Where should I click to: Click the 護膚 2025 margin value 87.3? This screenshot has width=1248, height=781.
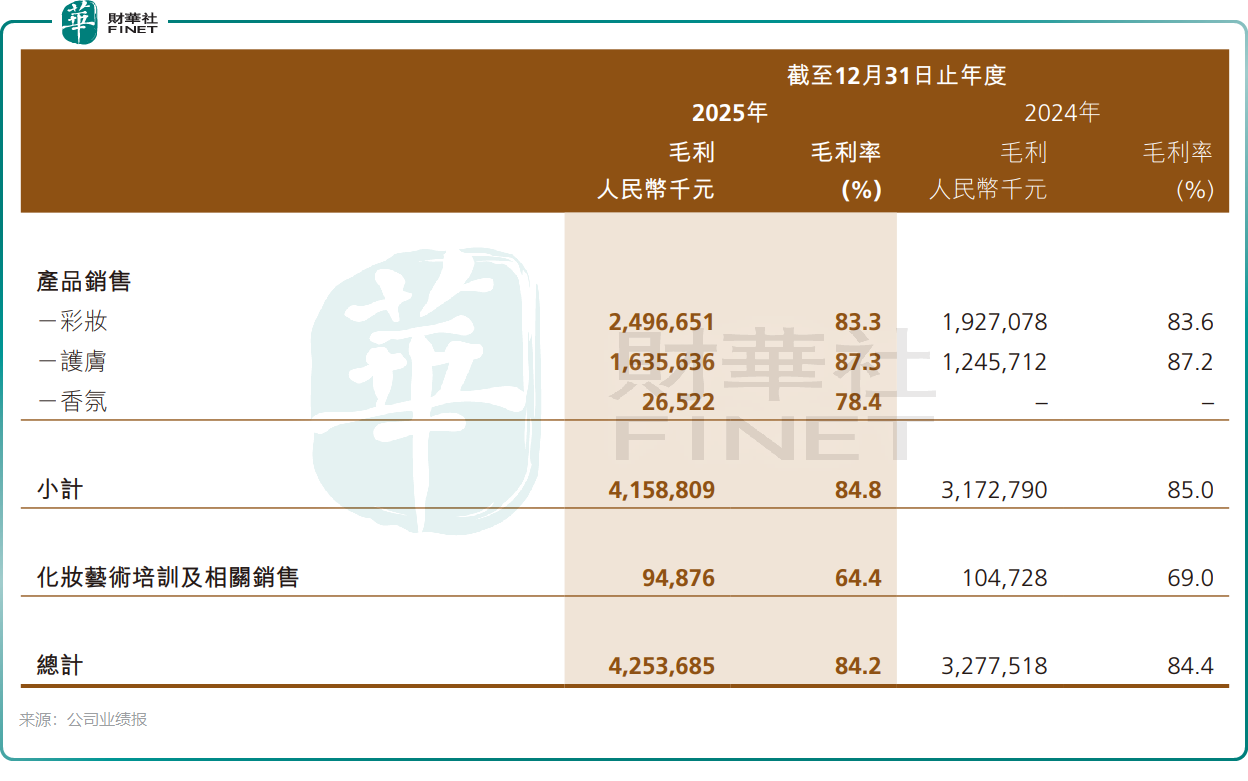pyautogui.click(x=859, y=362)
